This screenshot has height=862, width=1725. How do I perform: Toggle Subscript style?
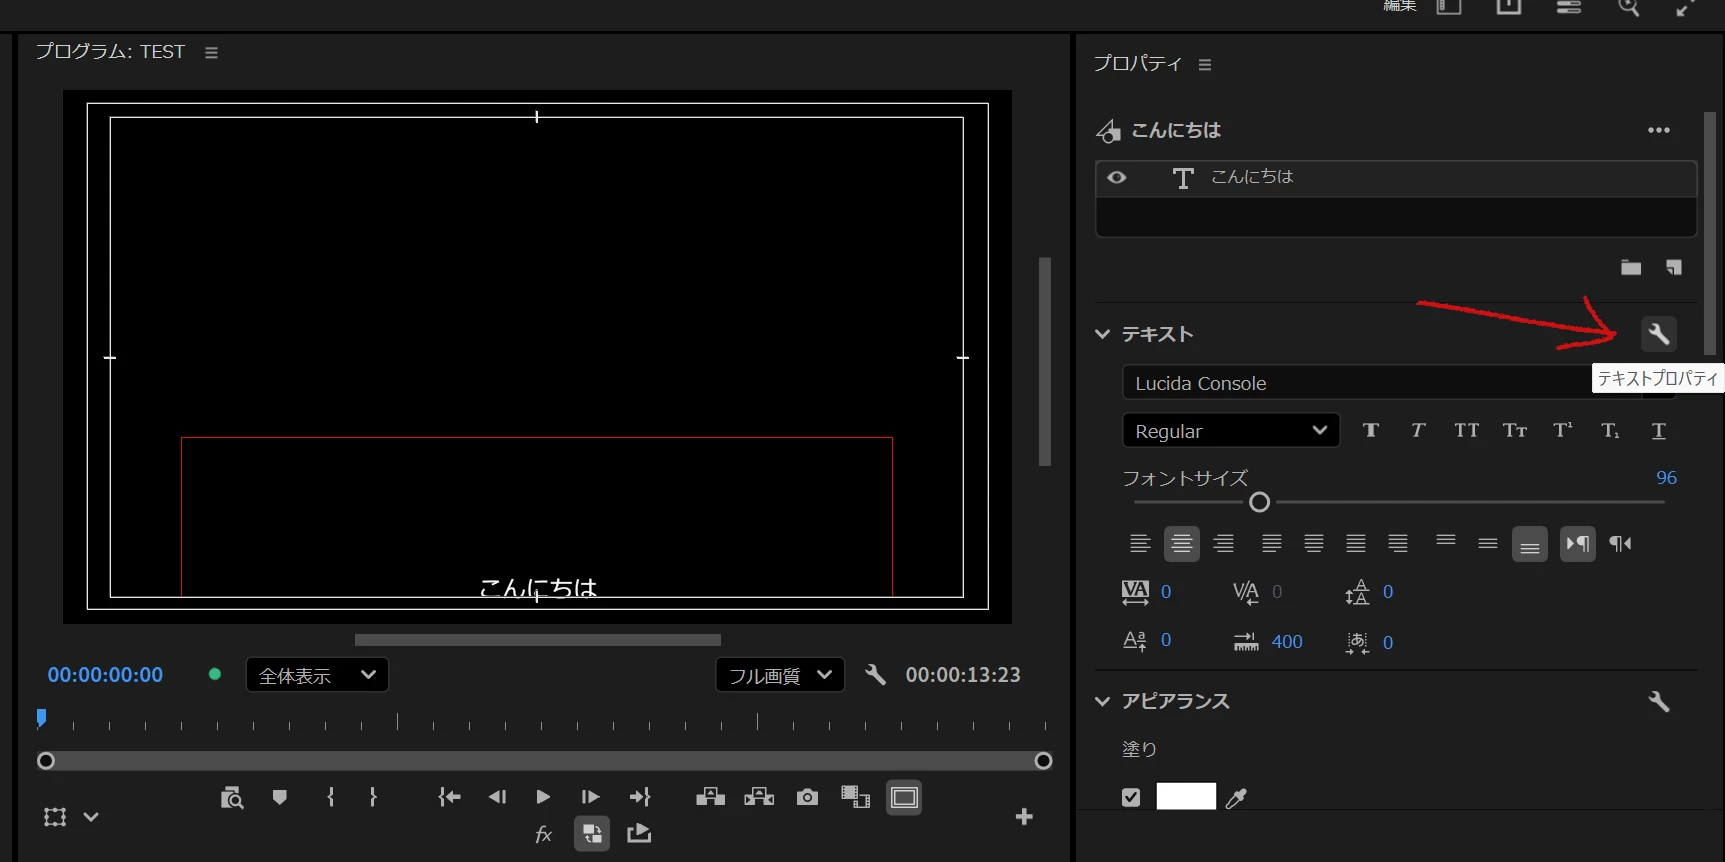click(x=1610, y=430)
